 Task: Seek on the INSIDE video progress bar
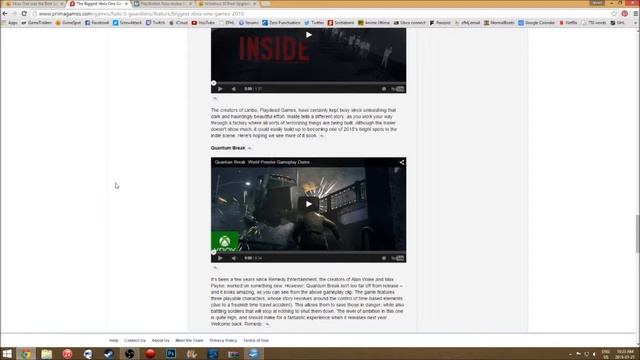[x=309, y=83]
